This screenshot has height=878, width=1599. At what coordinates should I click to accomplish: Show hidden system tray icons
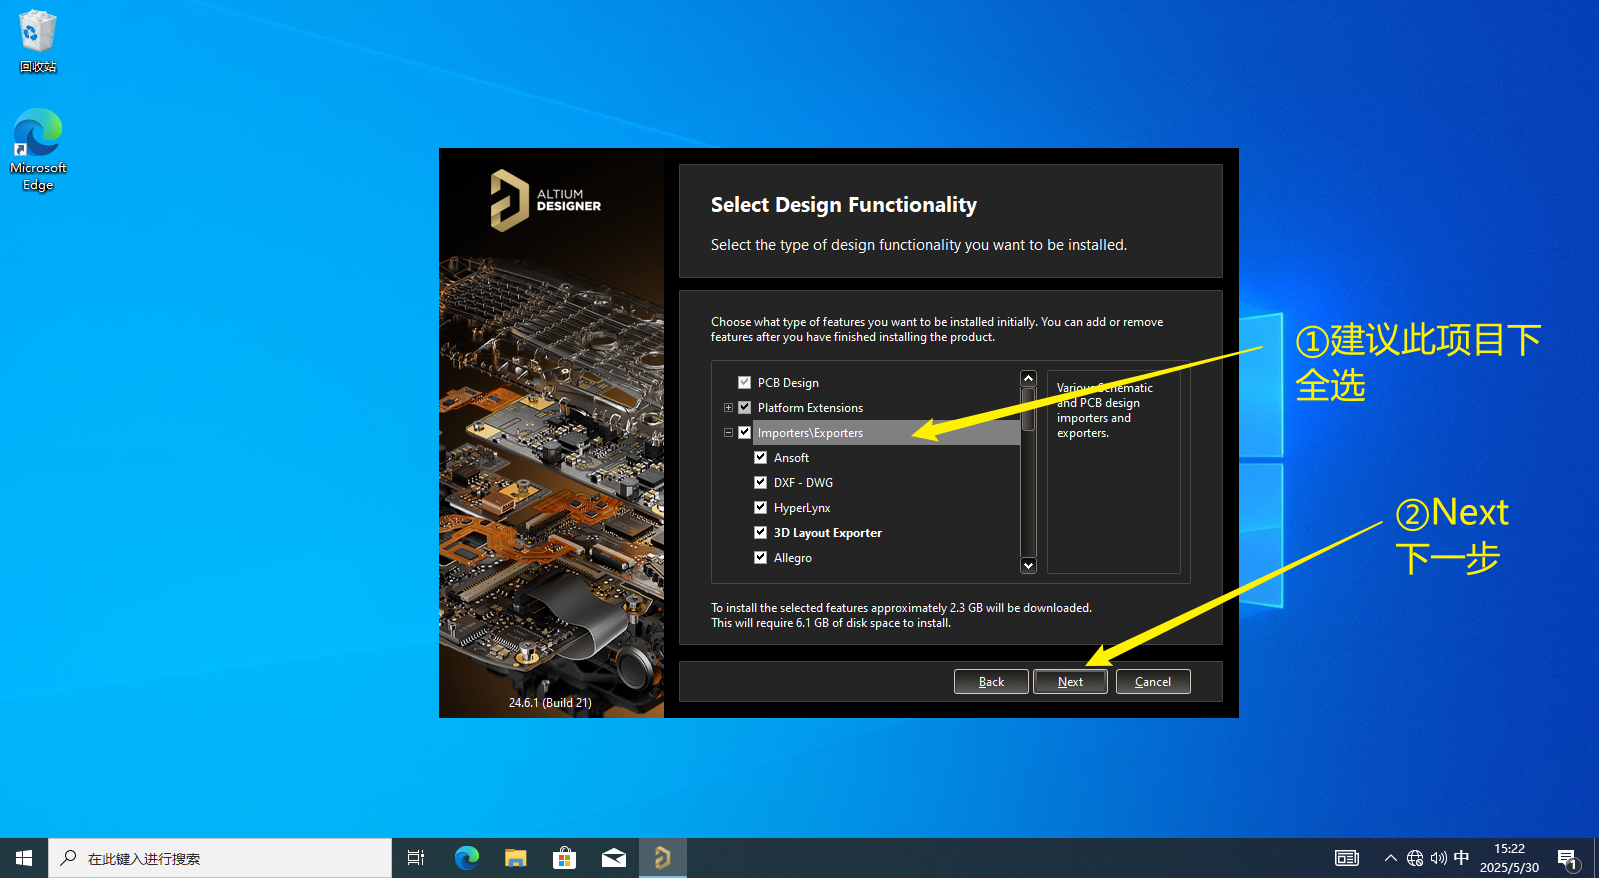point(1390,858)
